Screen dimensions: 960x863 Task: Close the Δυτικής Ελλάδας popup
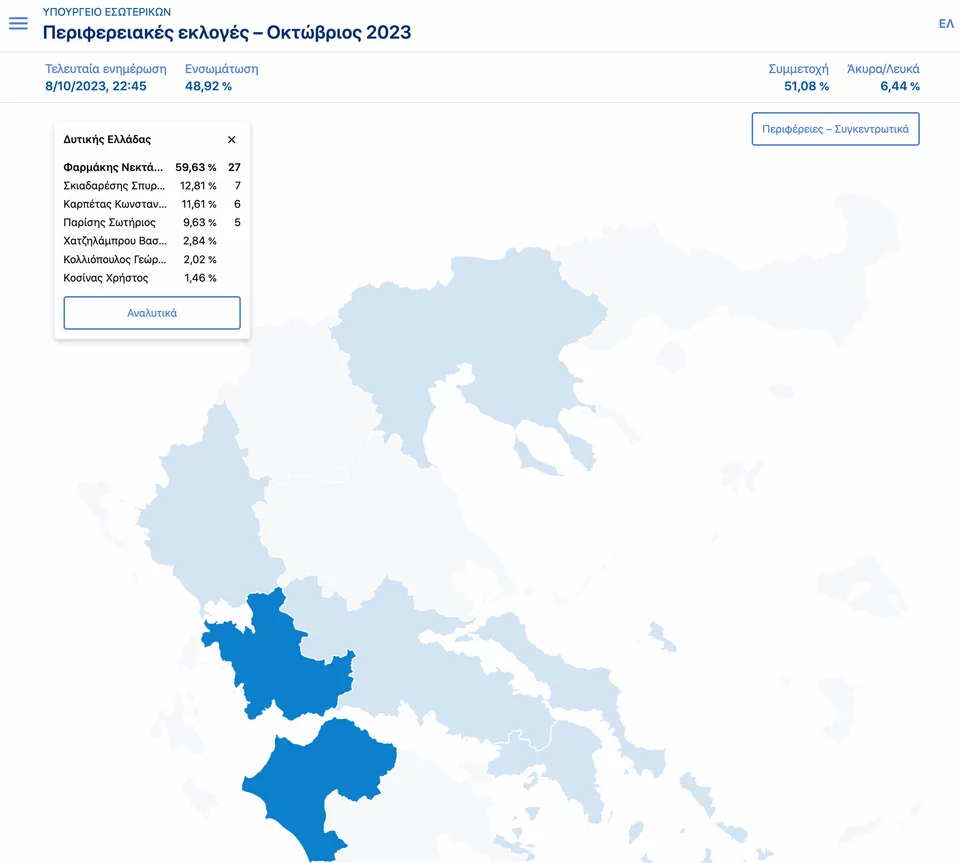231,140
